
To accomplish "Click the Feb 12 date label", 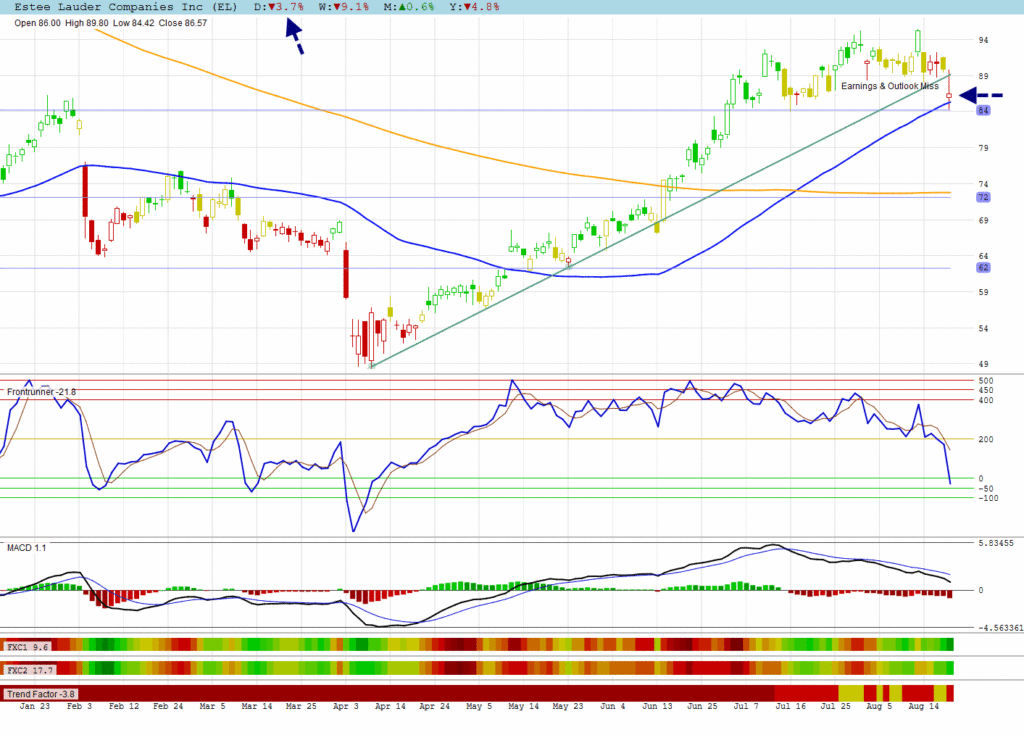I will [x=124, y=706].
